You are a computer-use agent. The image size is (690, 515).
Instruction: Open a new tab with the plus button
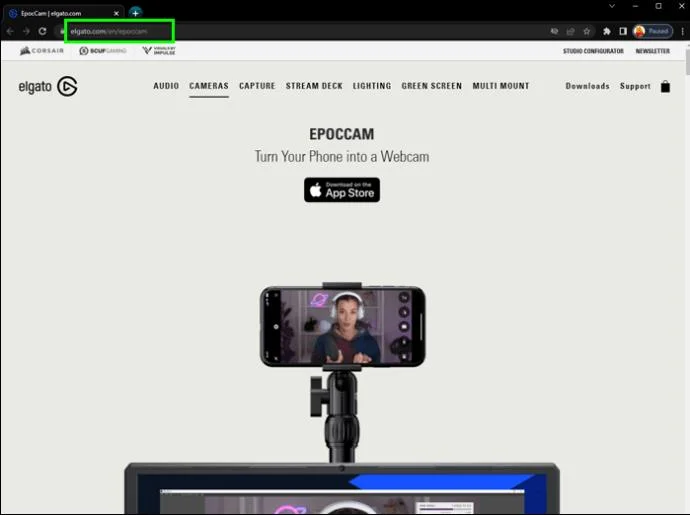coord(136,13)
